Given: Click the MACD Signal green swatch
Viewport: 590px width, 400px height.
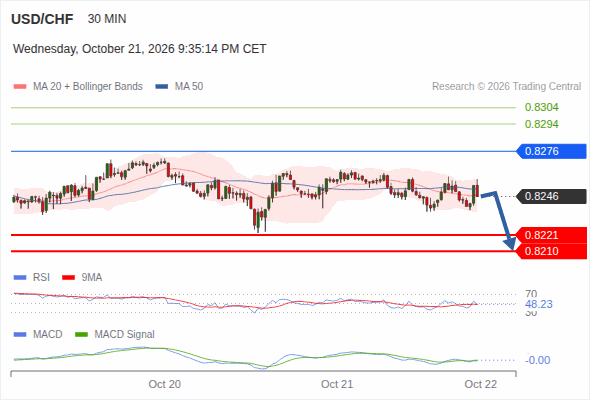Looking at the screenshot, I should pos(81,335).
